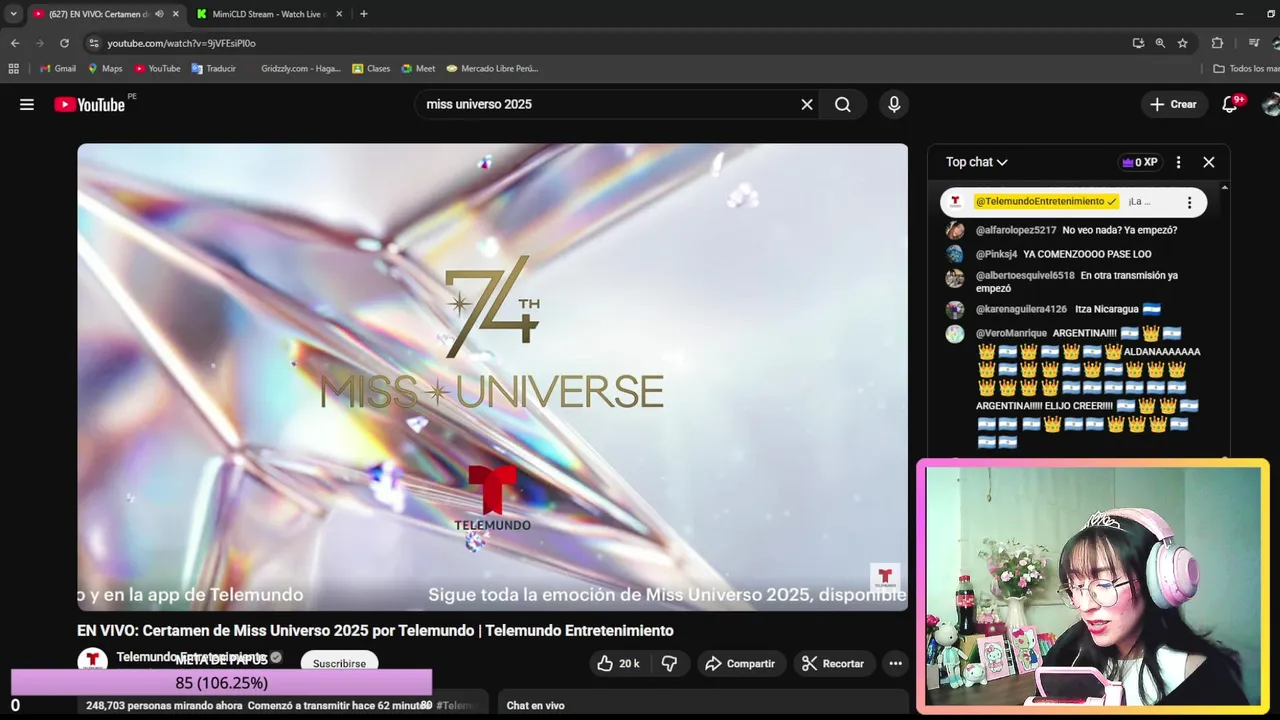Open the media control icon
The width and height of the screenshot is (1280, 720).
1254,43
